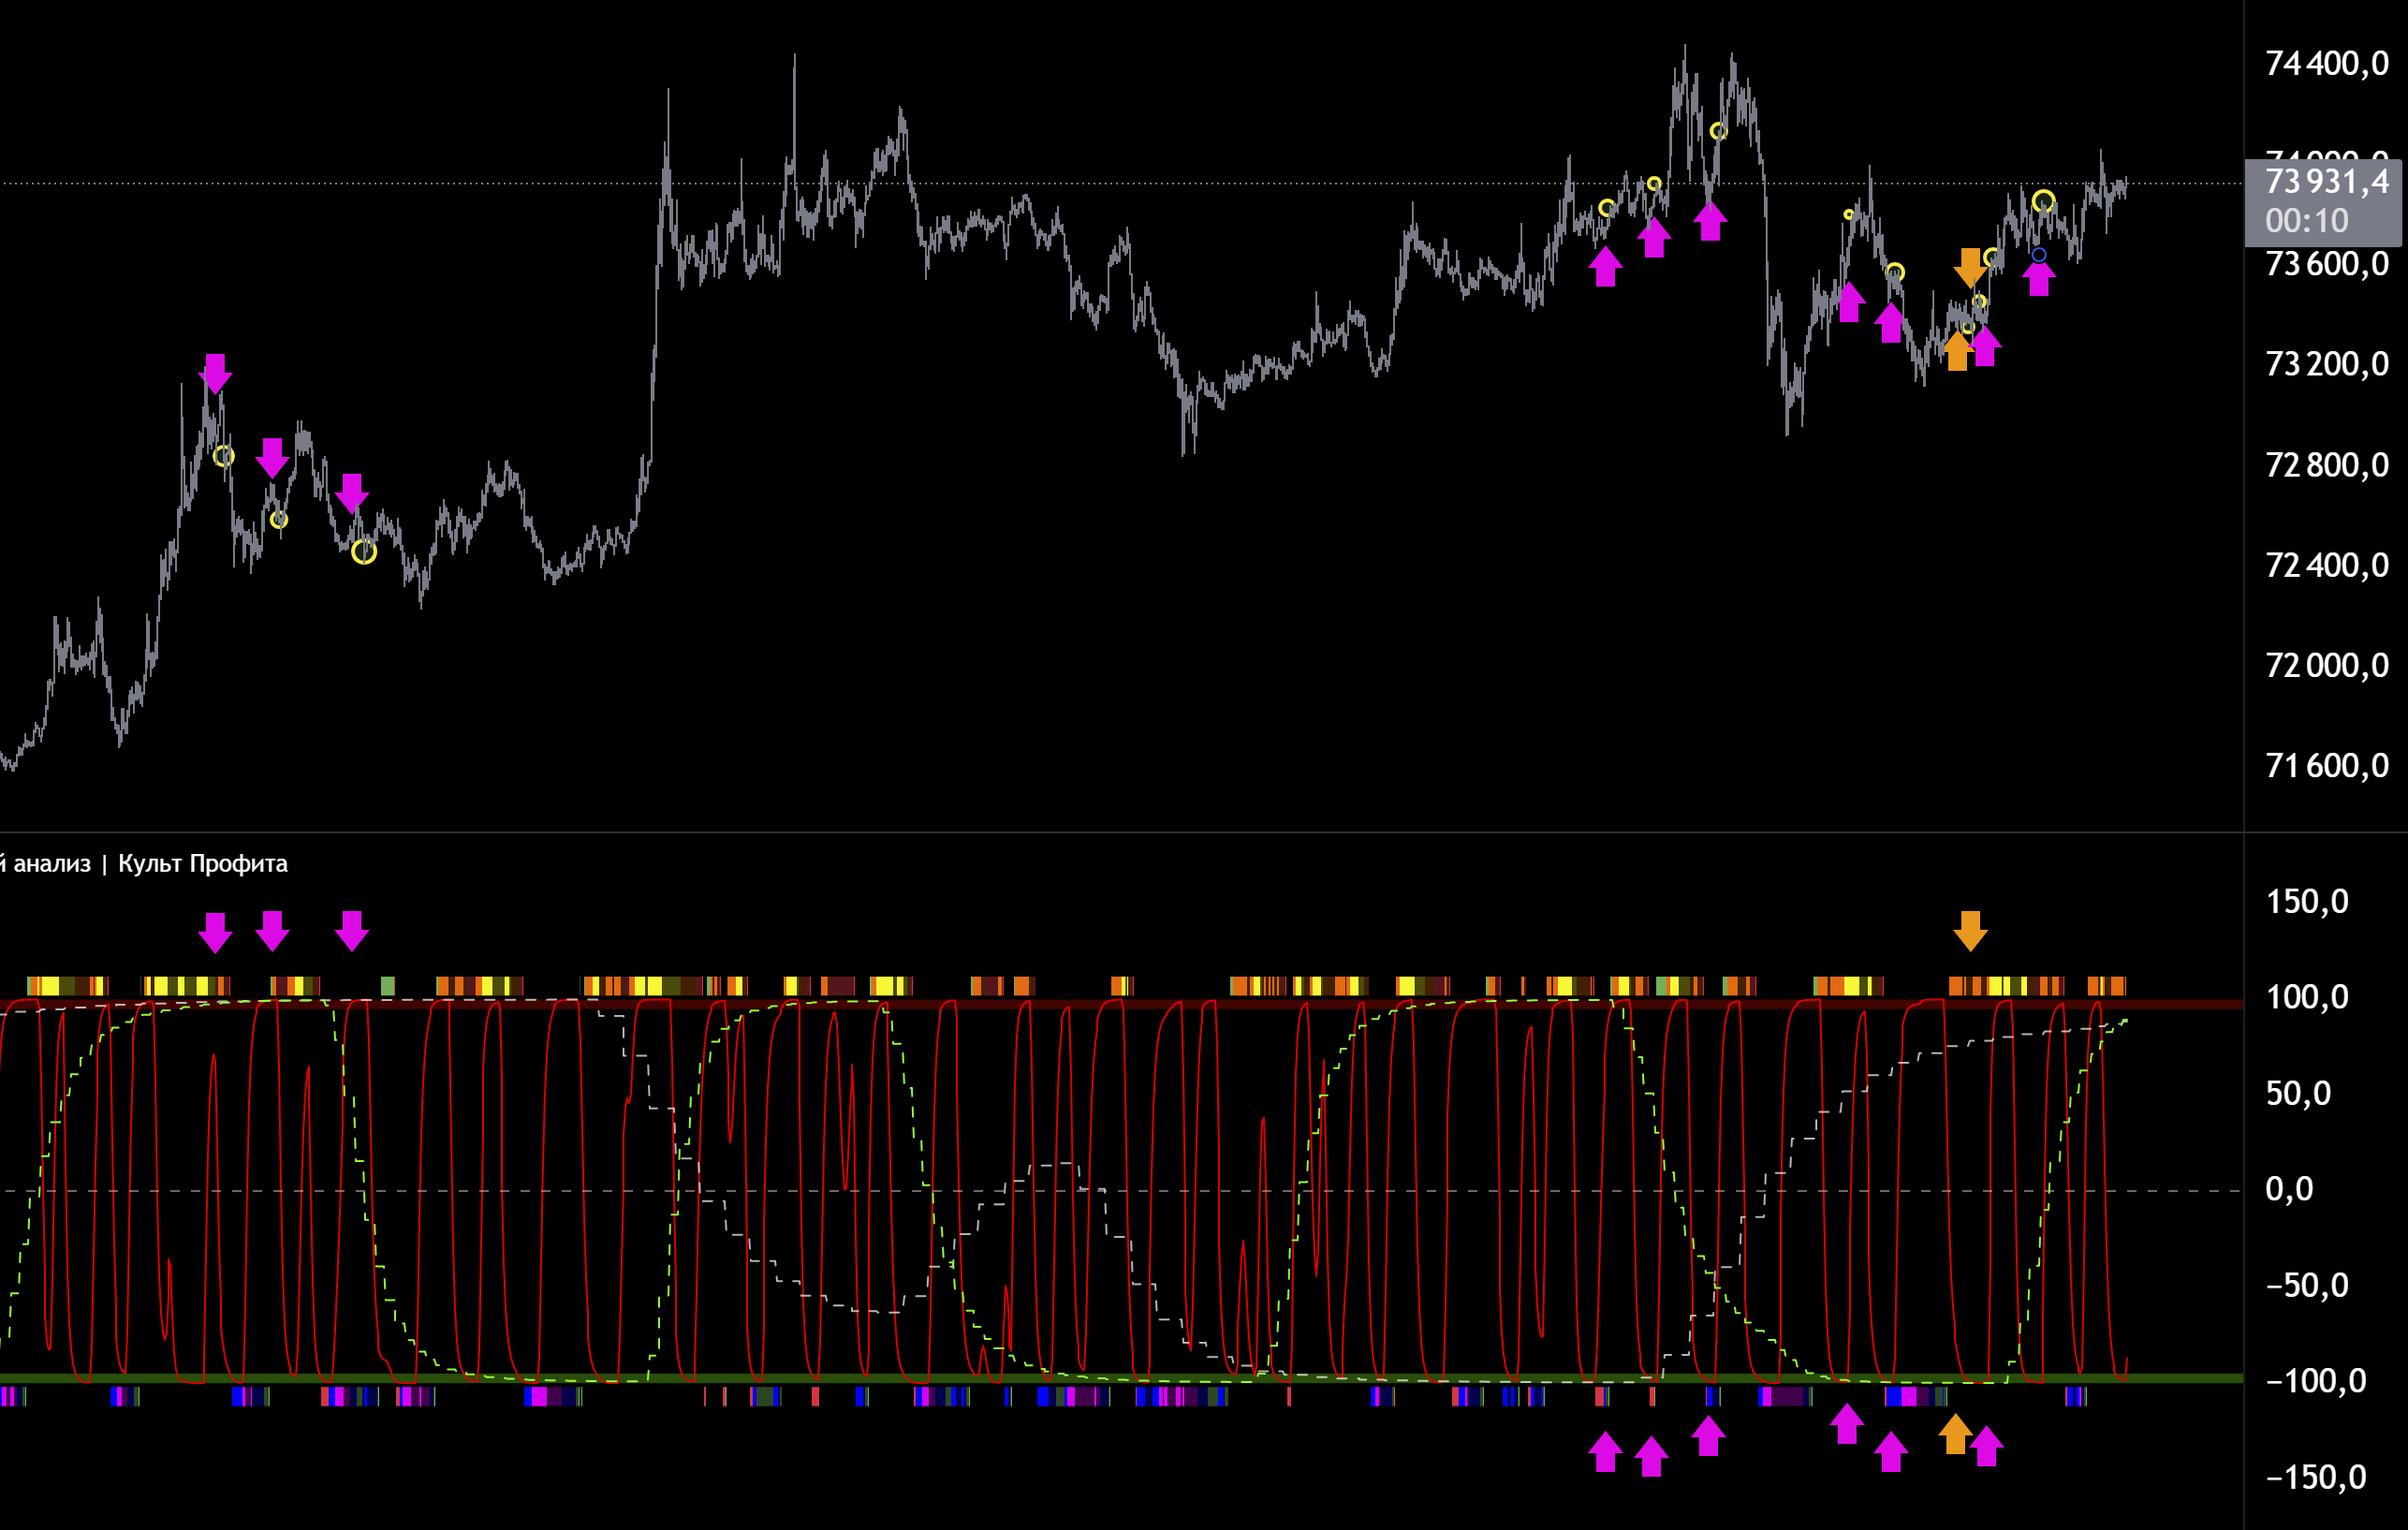Click the 0,0 level on indicator scale

2289,1189
